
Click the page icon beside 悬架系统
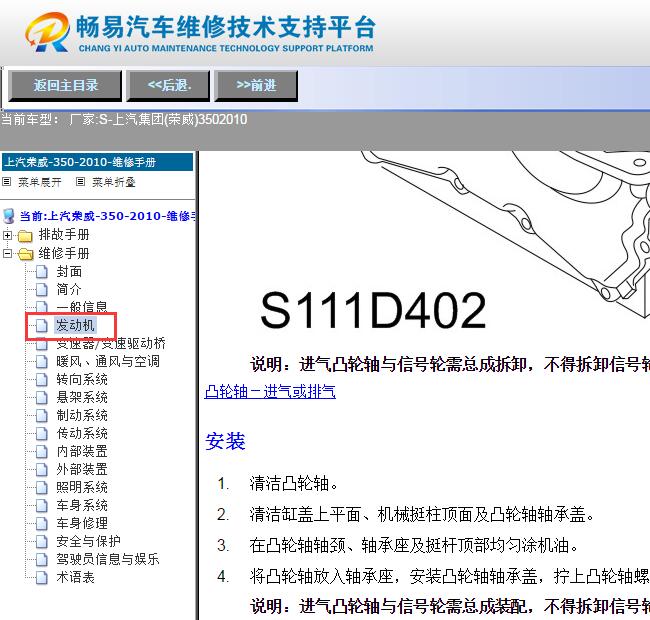41,398
